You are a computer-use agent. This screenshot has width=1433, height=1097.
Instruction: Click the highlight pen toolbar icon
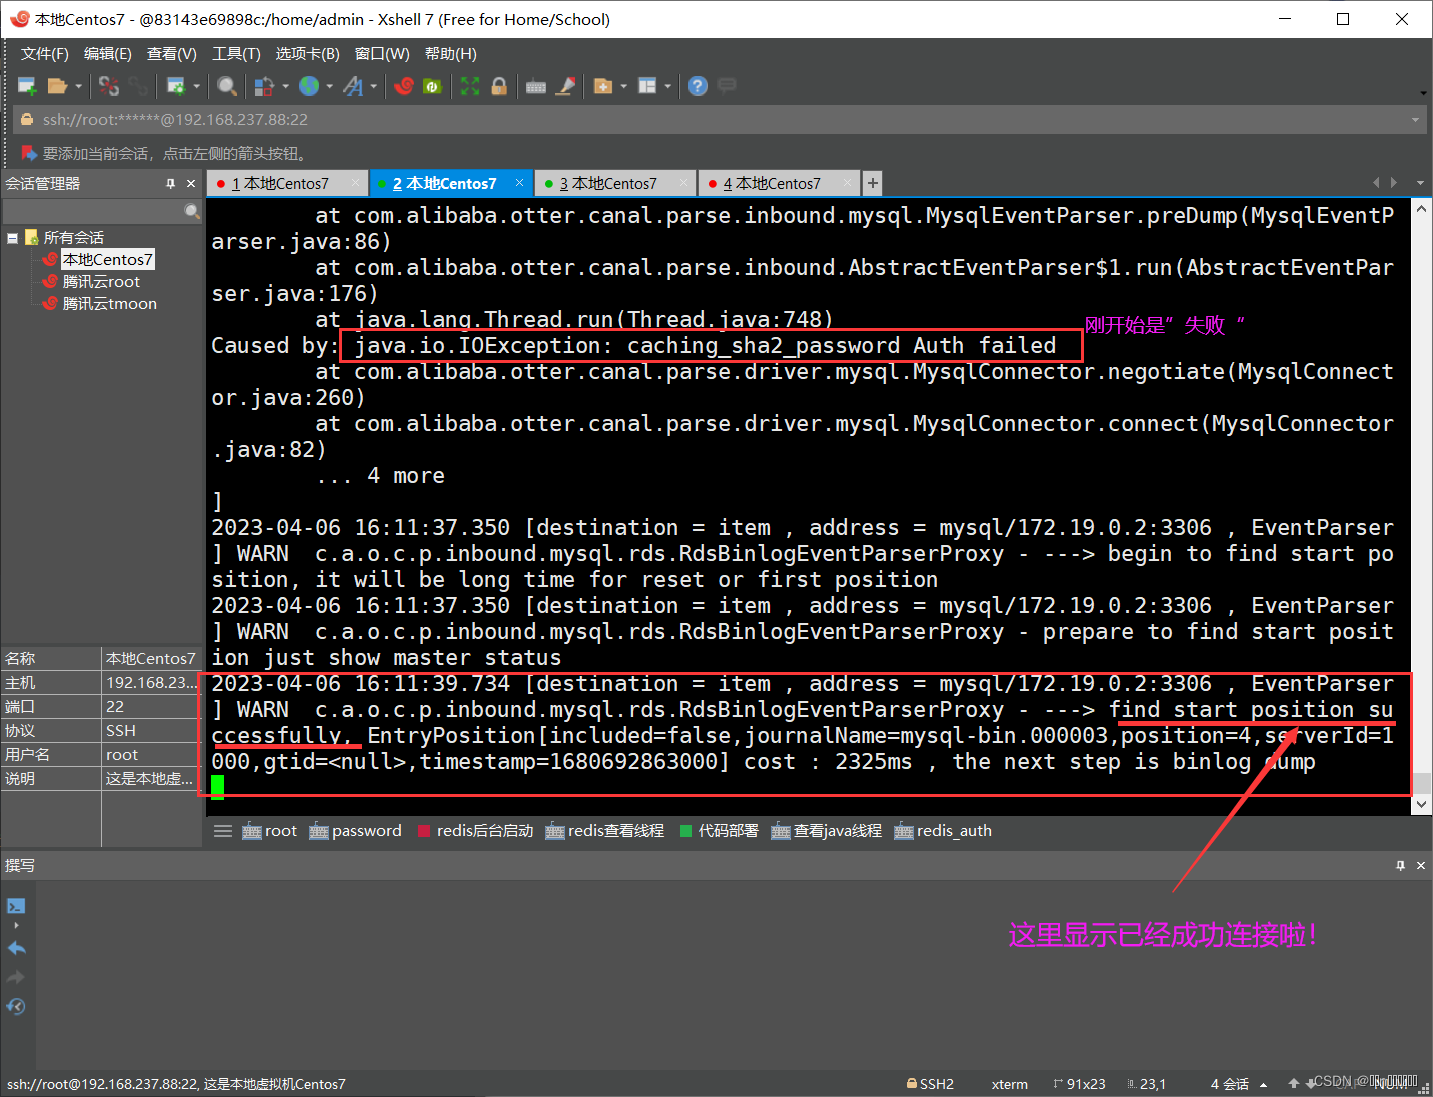pyautogui.click(x=566, y=86)
